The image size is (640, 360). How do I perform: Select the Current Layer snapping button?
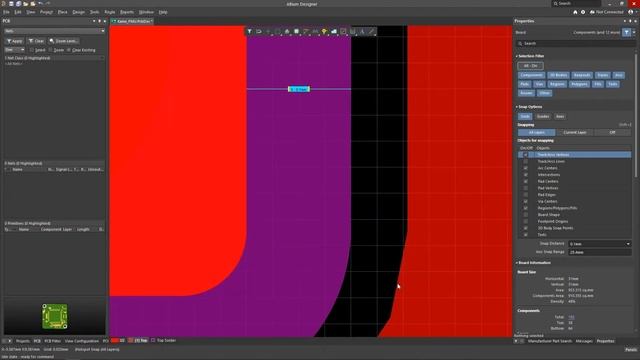575,132
